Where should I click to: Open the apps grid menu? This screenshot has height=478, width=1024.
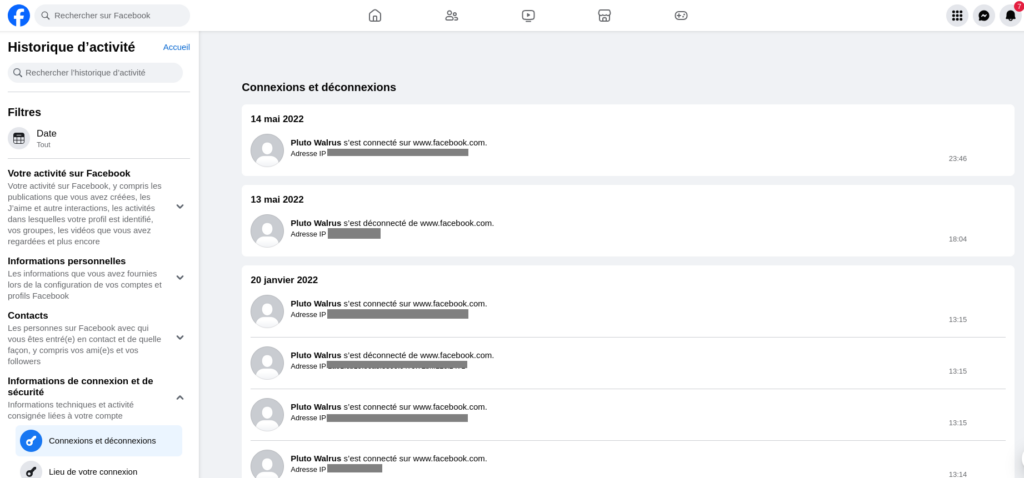coord(957,16)
